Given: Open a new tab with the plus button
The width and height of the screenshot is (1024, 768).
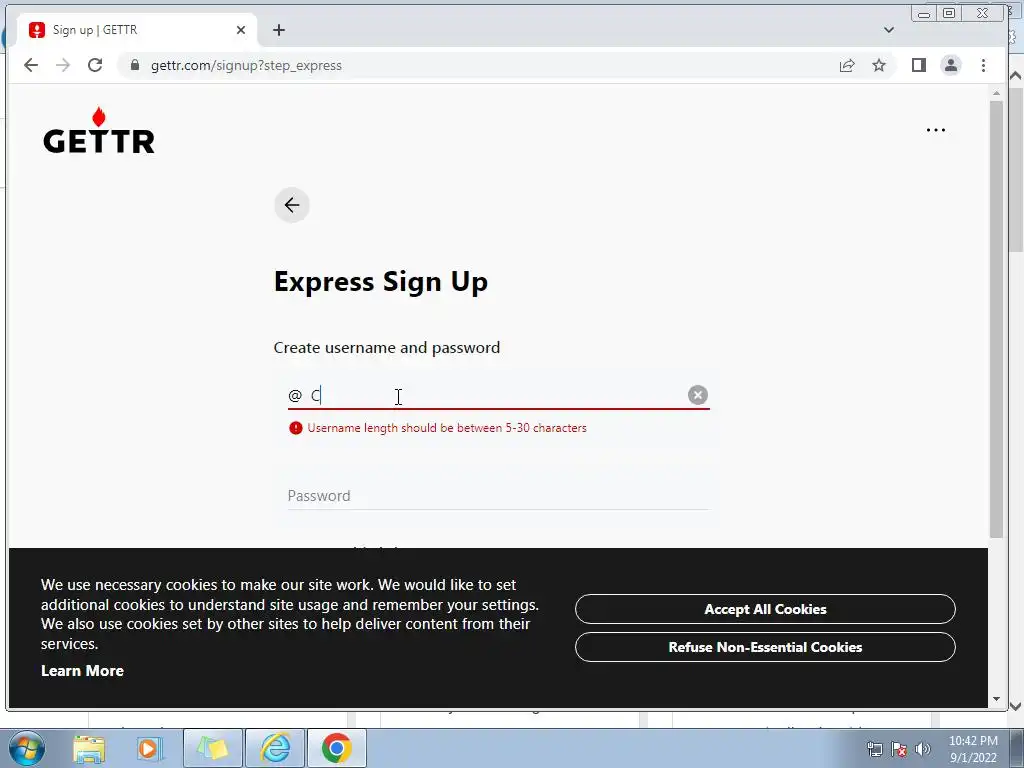Looking at the screenshot, I should 279,30.
